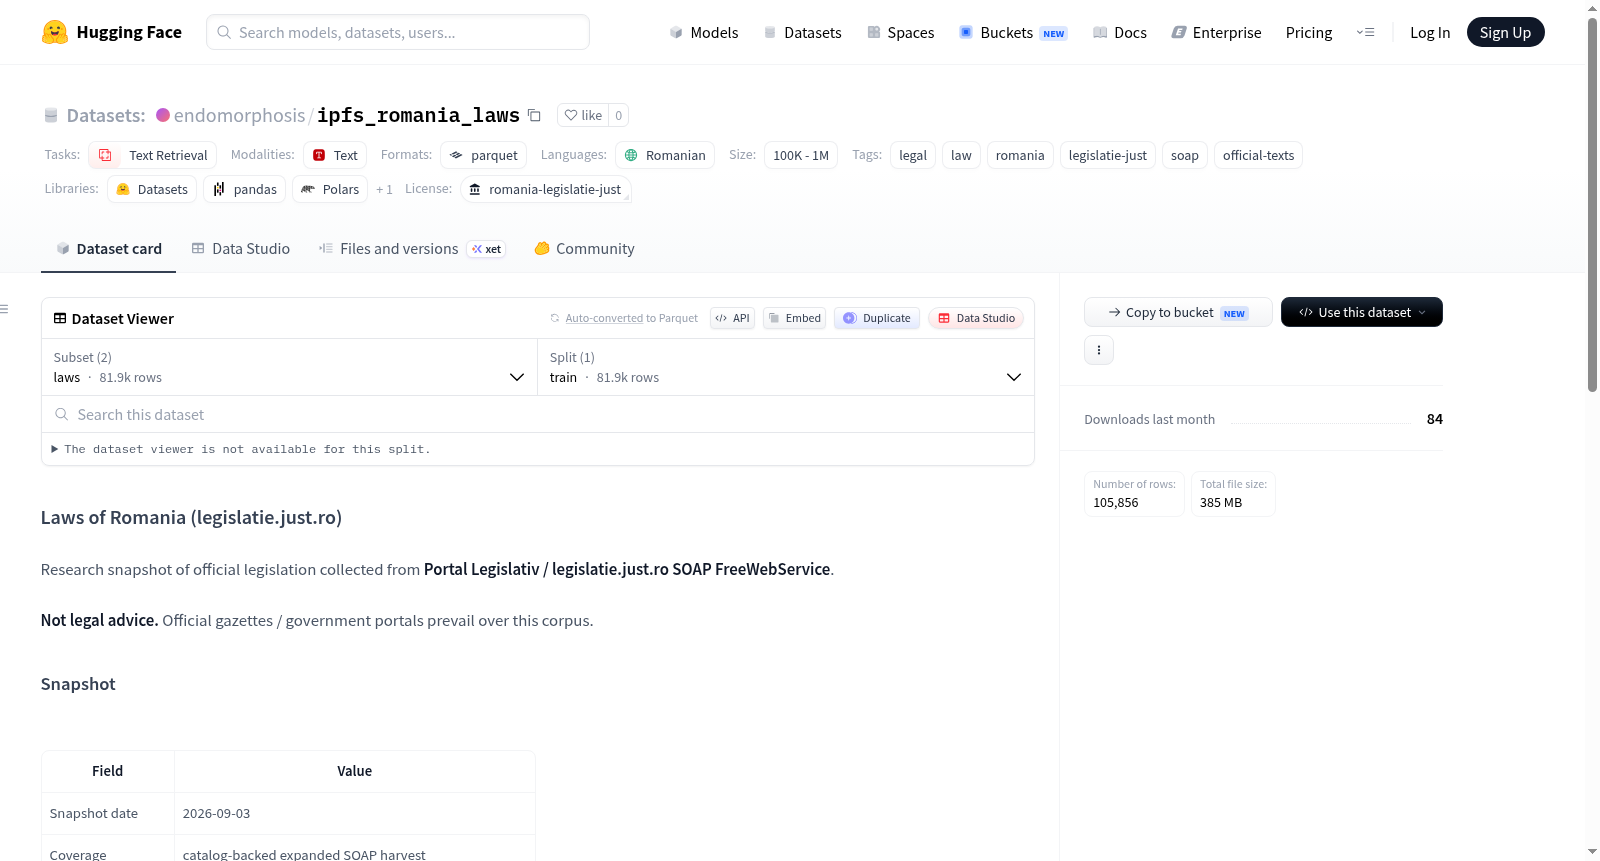Select the Text modality tag
The image size is (1600, 861).
click(335, 155)
